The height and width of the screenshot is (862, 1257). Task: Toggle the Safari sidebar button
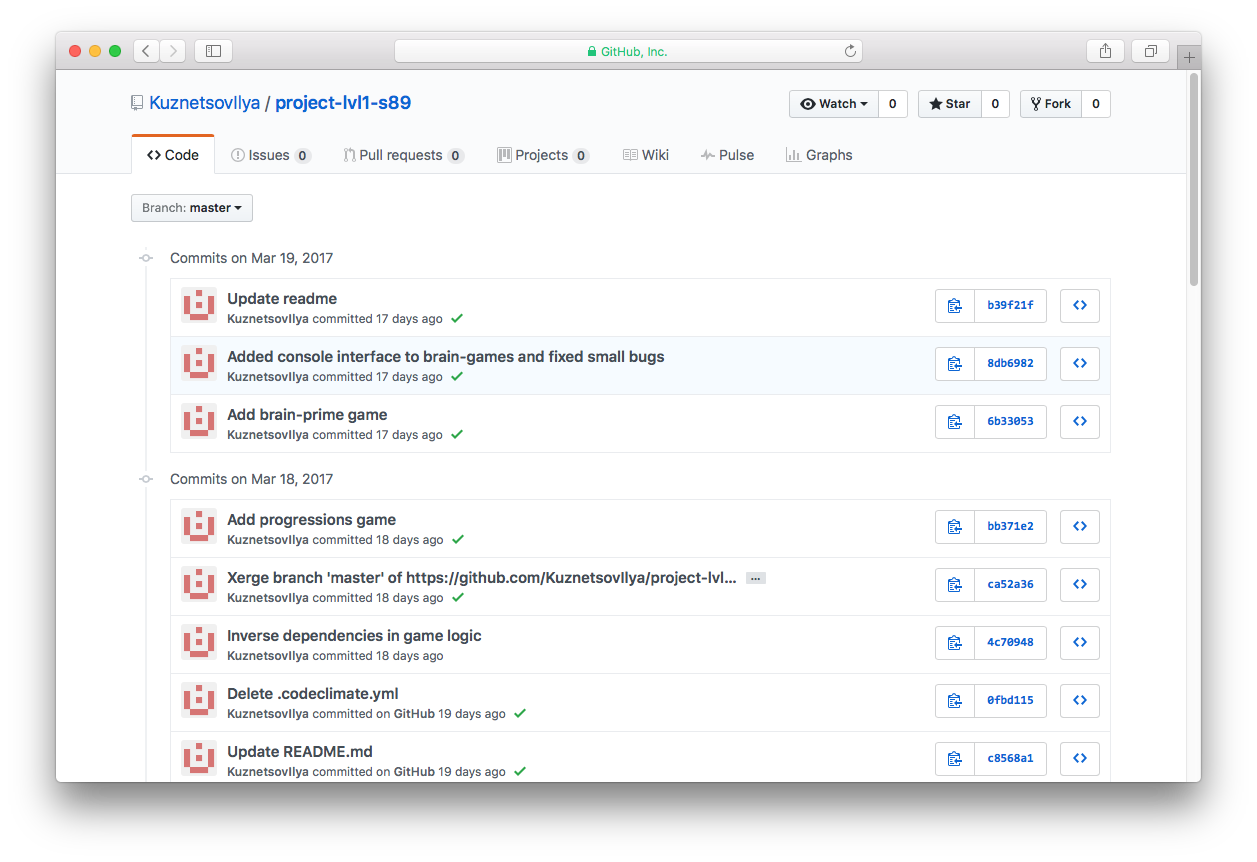pos(213,51)
